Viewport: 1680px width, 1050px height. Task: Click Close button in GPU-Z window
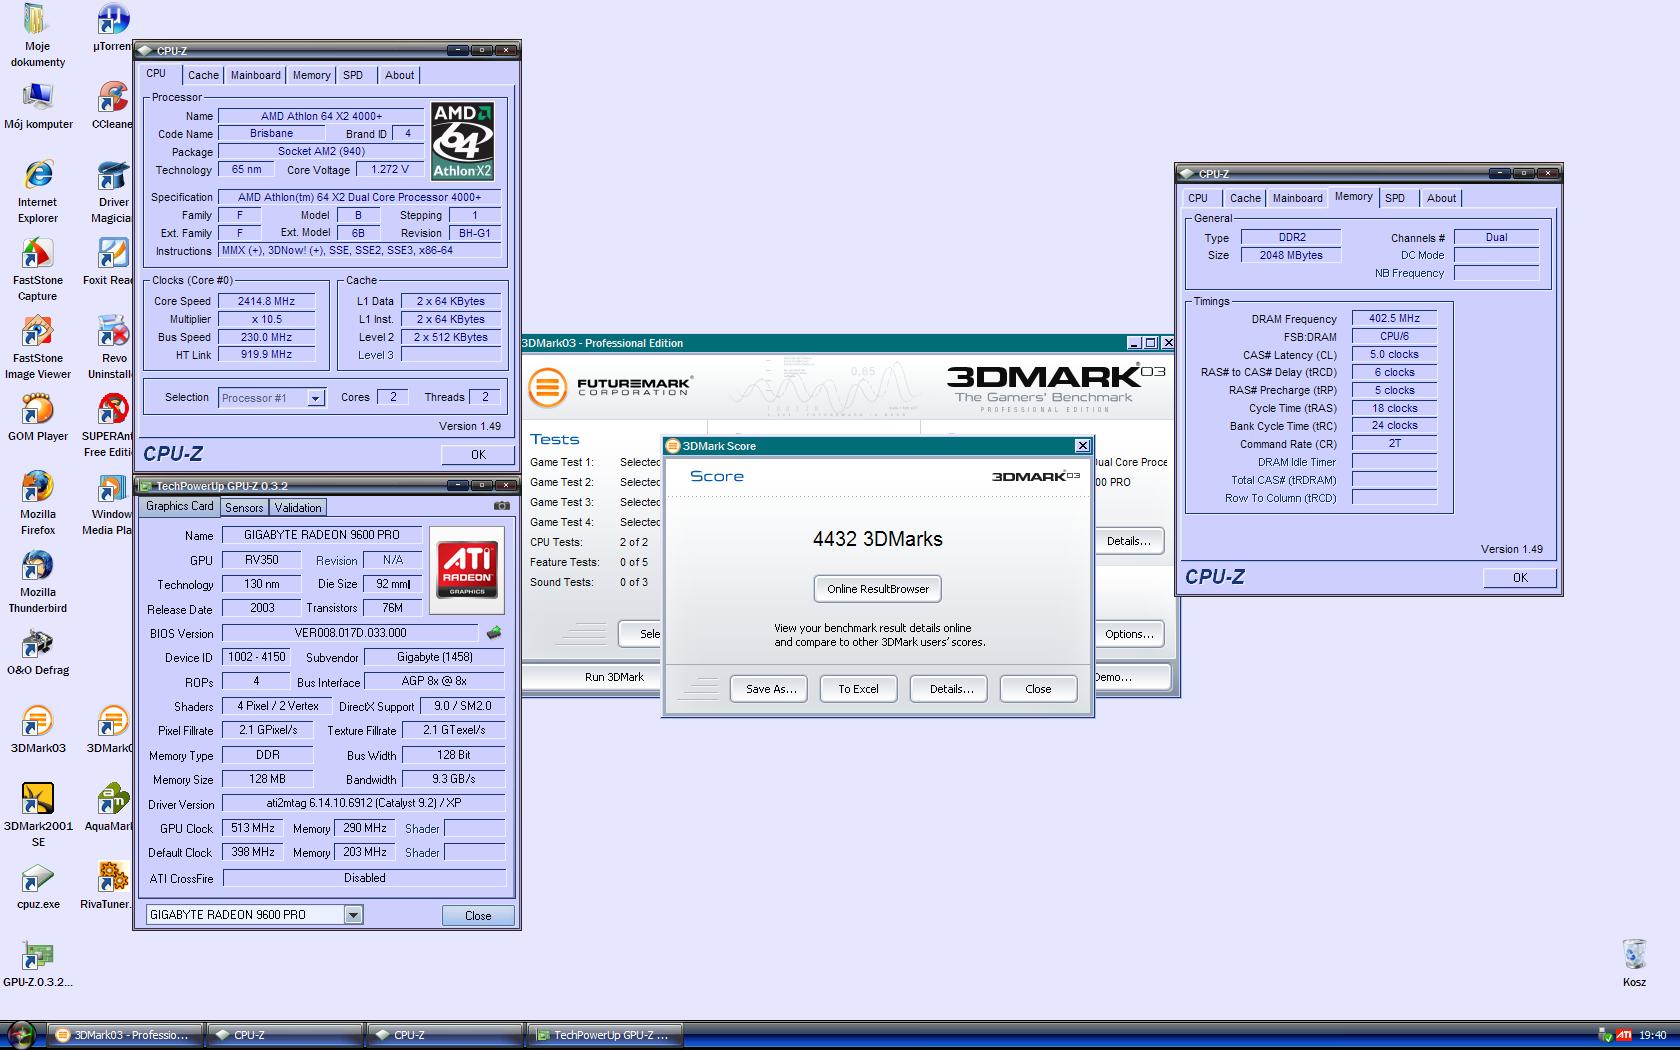coord(478,915)
